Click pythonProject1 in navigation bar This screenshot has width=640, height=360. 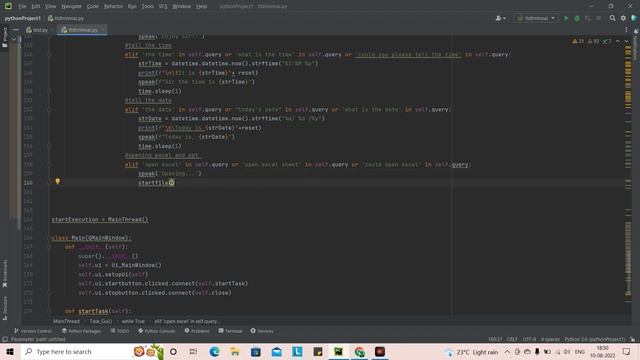(23, 18)
